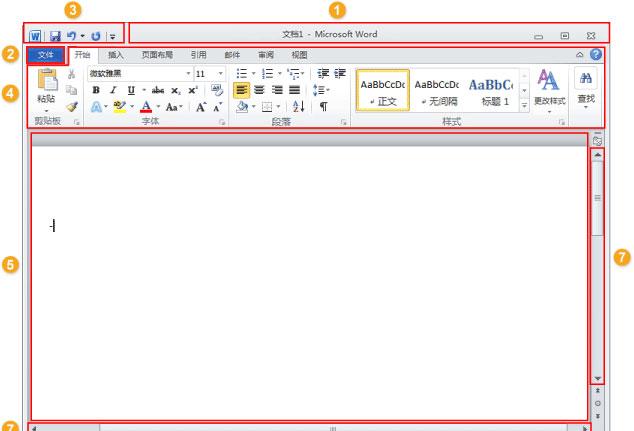Click the Shrink Font icon

[218, 107]
